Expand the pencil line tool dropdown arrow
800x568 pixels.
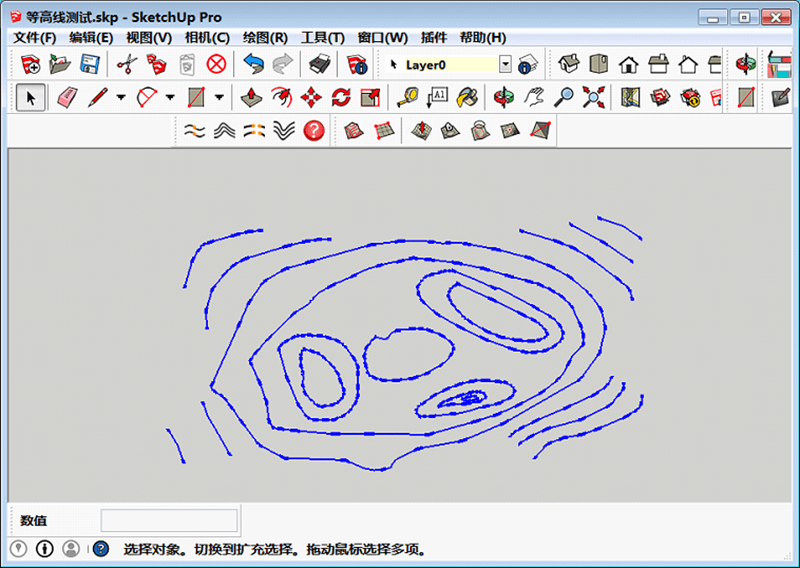(x=121, y=97)
